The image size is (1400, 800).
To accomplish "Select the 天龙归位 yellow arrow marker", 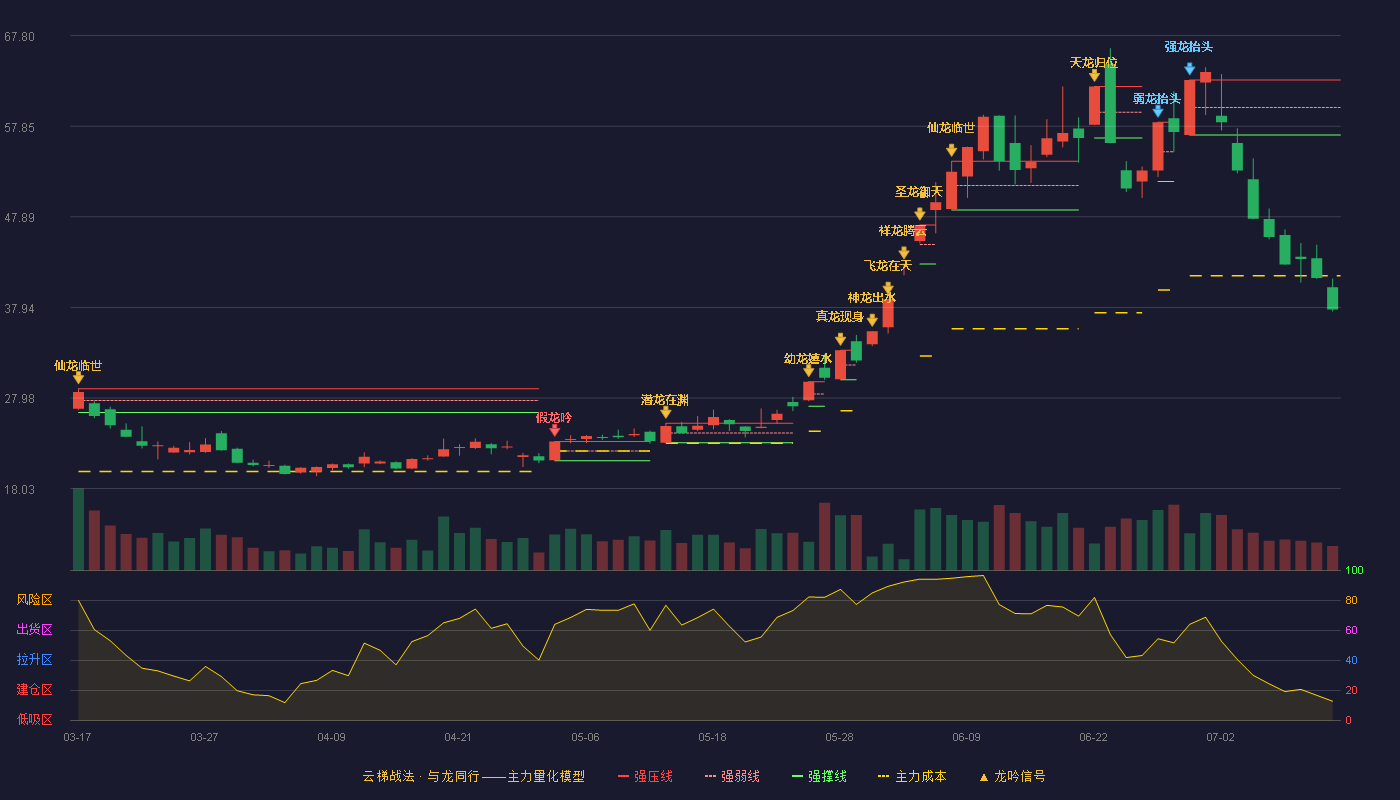I will [x=1094, y=75].
